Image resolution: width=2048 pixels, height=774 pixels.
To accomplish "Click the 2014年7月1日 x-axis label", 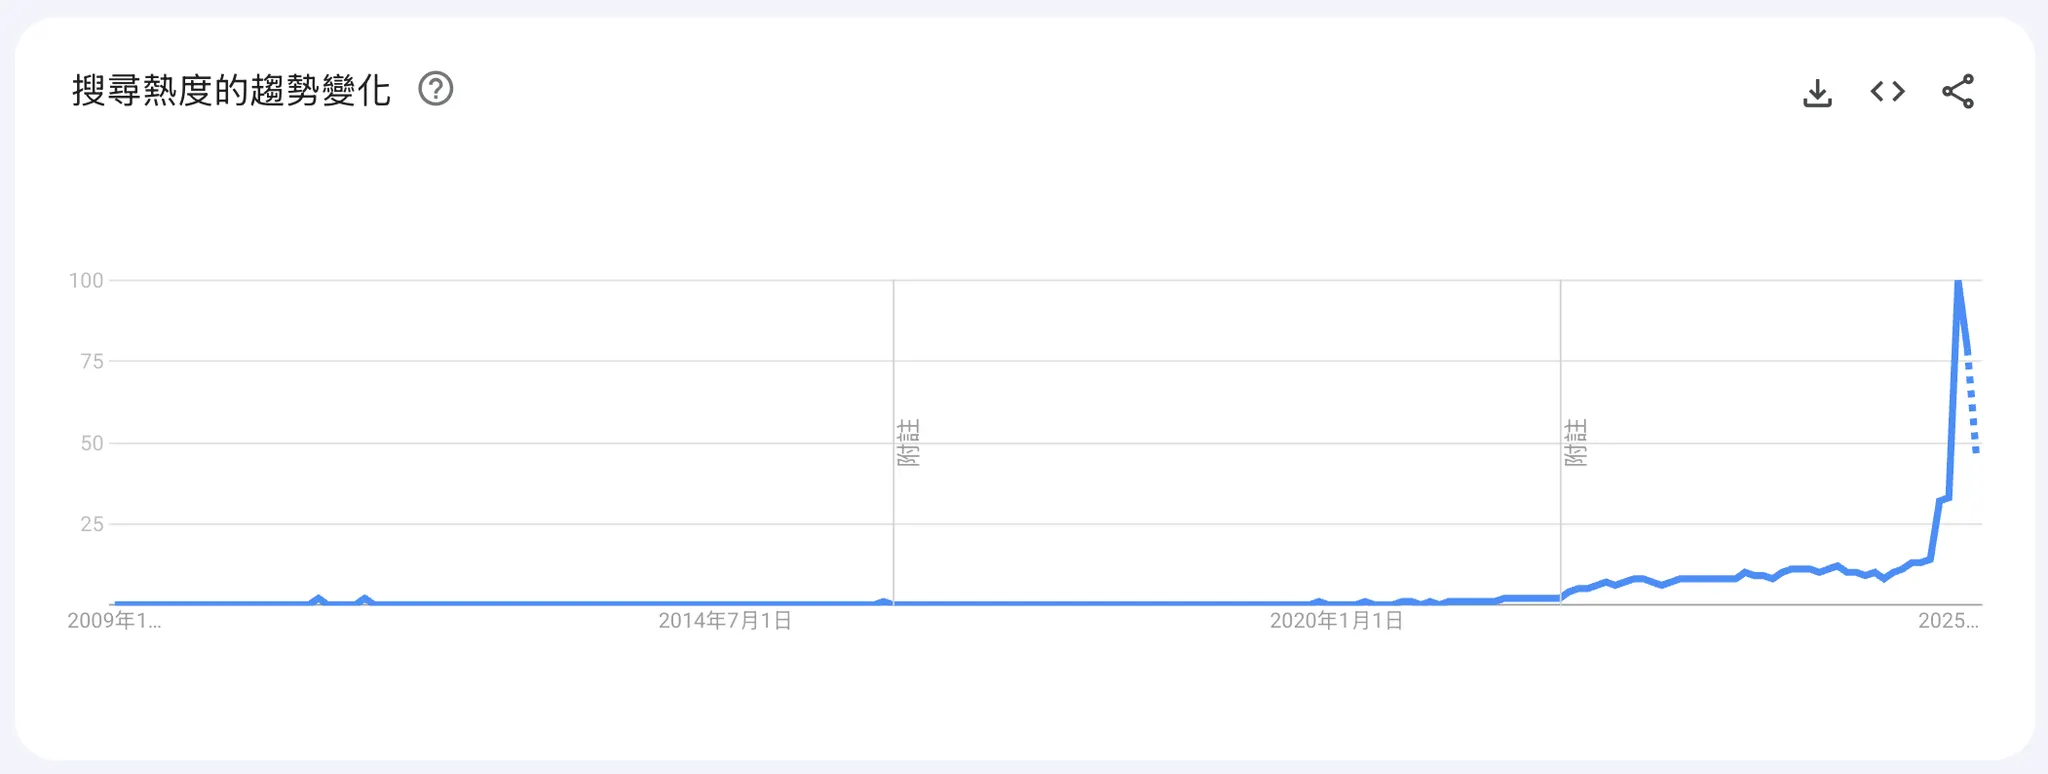I will coord(725,621).
